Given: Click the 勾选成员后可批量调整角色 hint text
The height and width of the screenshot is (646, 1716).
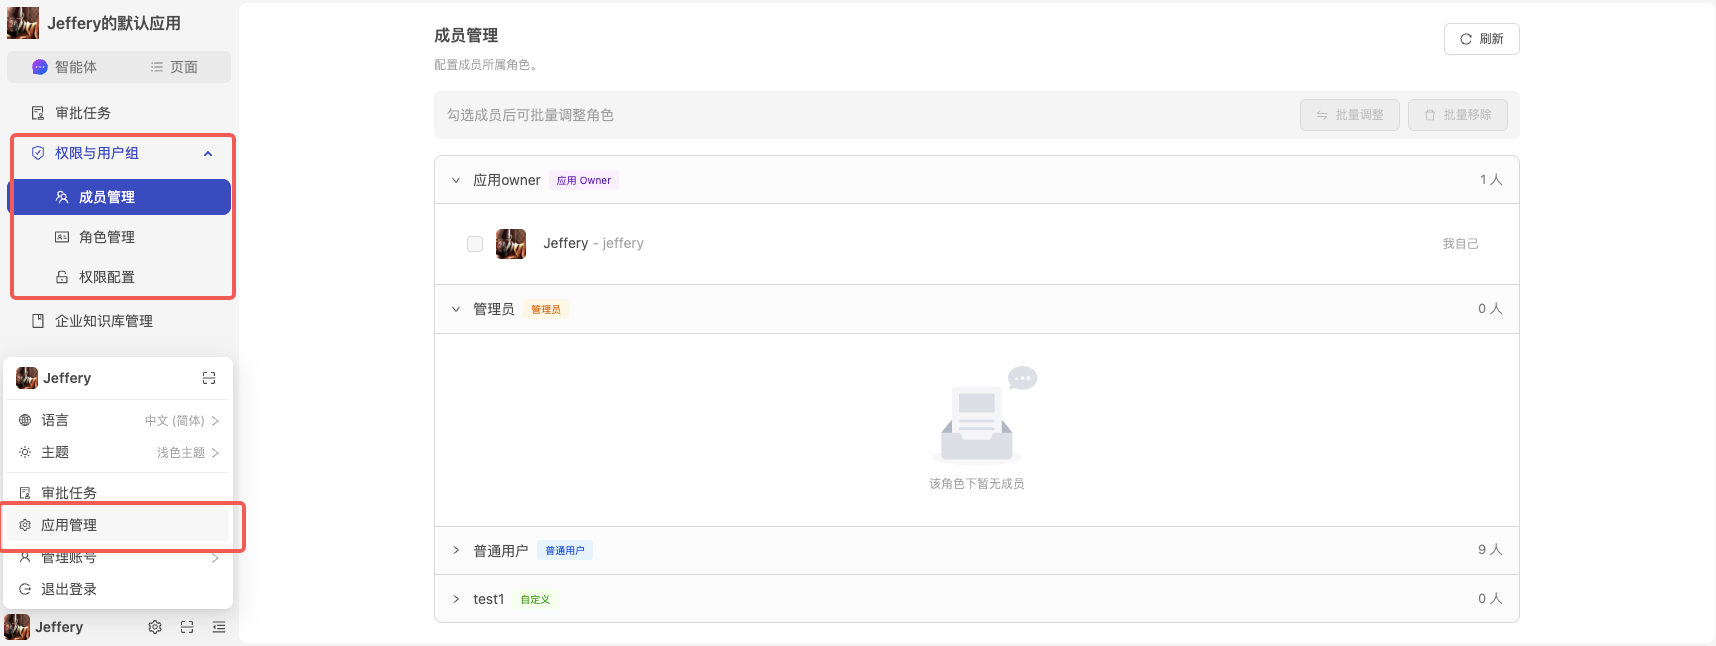Looking at the screenshot, I should coord(530,115).
